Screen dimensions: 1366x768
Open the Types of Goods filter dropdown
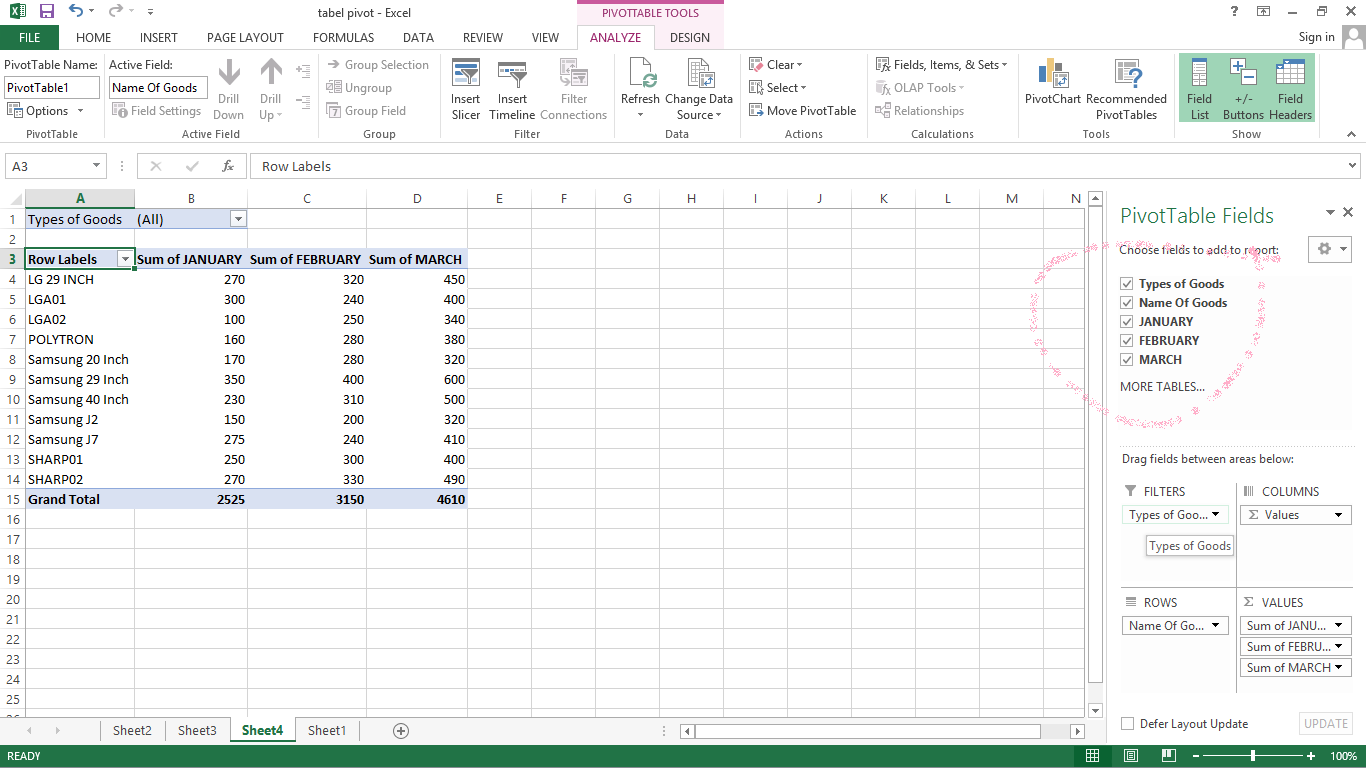coord(238,218)
